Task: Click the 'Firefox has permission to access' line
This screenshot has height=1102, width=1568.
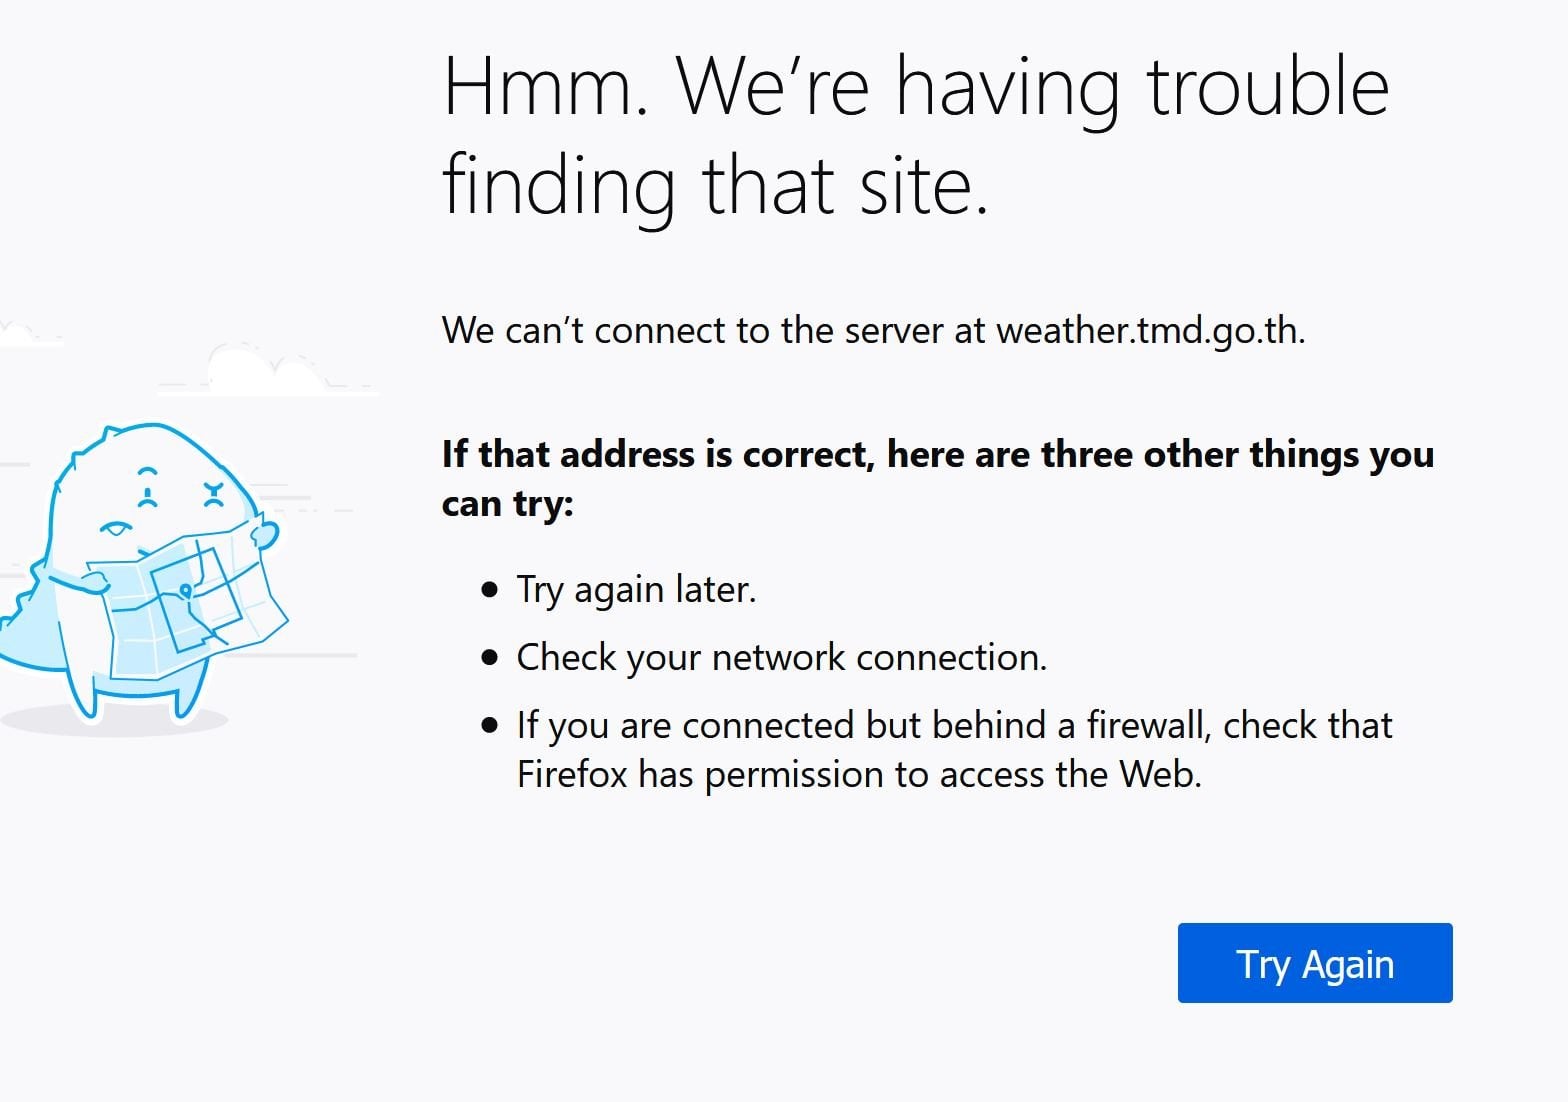Action: pos(859,775)
